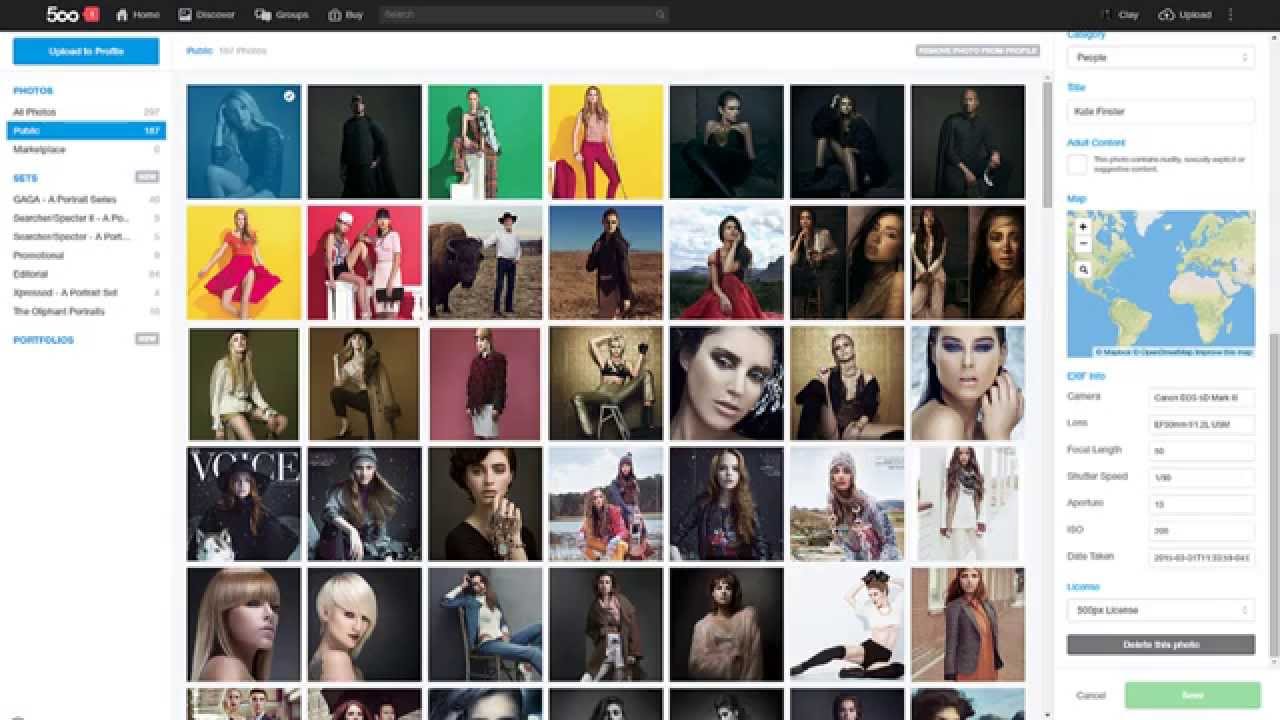Select the Public photos list
The image size is (1280, 720).
pos(86,131)
